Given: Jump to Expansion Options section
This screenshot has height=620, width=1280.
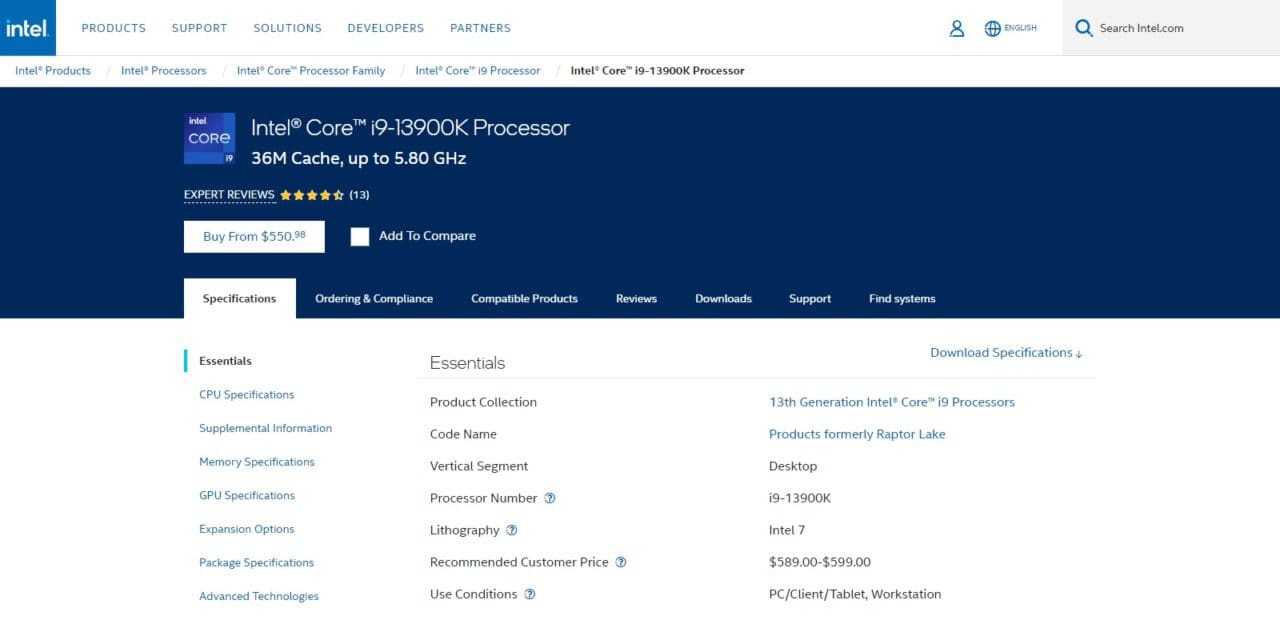Looking at the screenshot, I should 247,529.
